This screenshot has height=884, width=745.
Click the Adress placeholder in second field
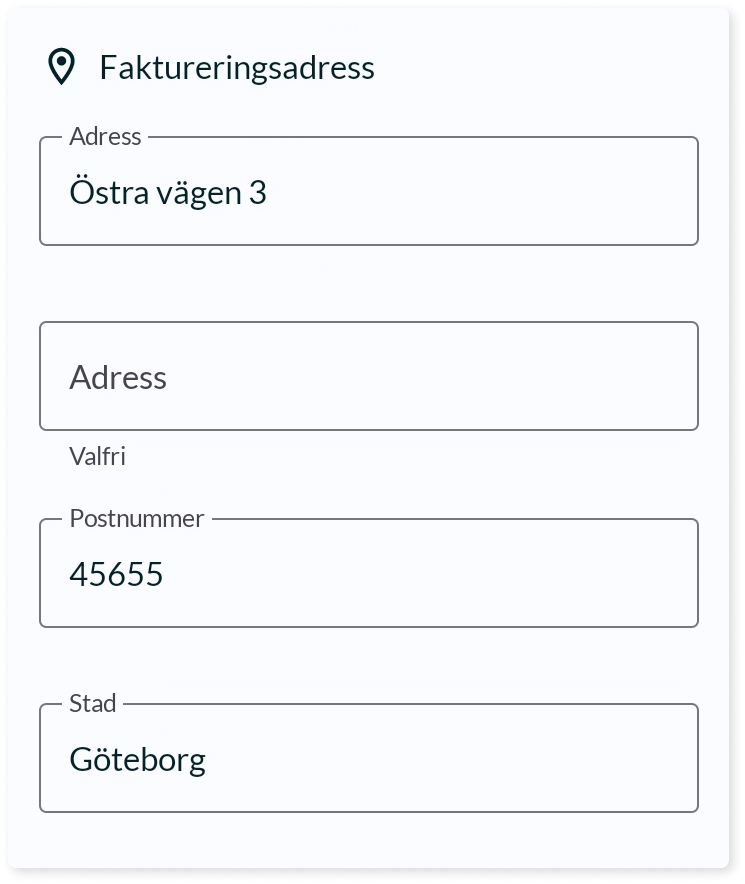(x=118, y=377)
